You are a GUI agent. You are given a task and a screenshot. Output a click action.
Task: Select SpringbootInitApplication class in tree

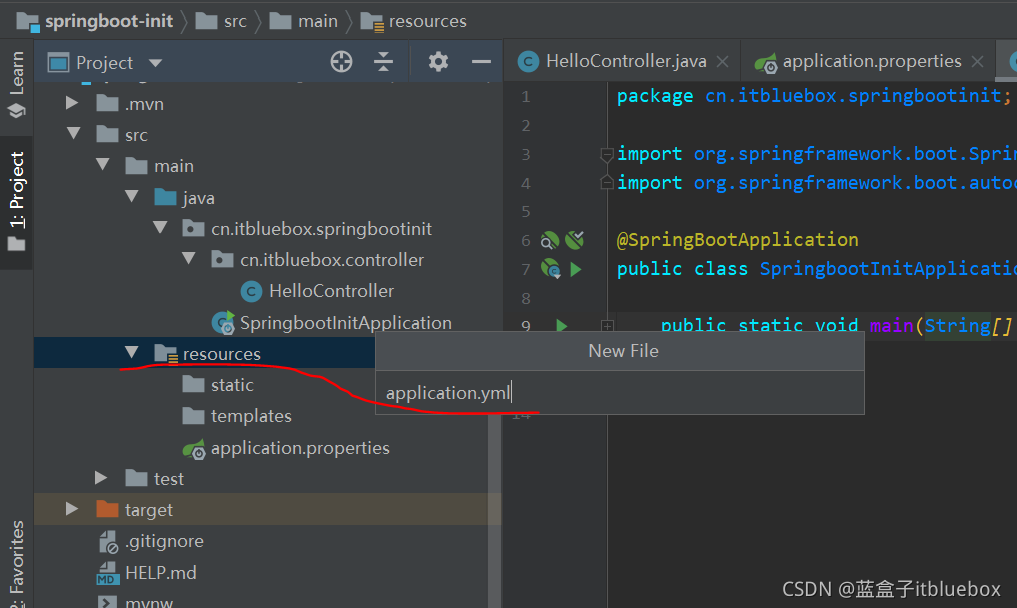coord(331,323)
